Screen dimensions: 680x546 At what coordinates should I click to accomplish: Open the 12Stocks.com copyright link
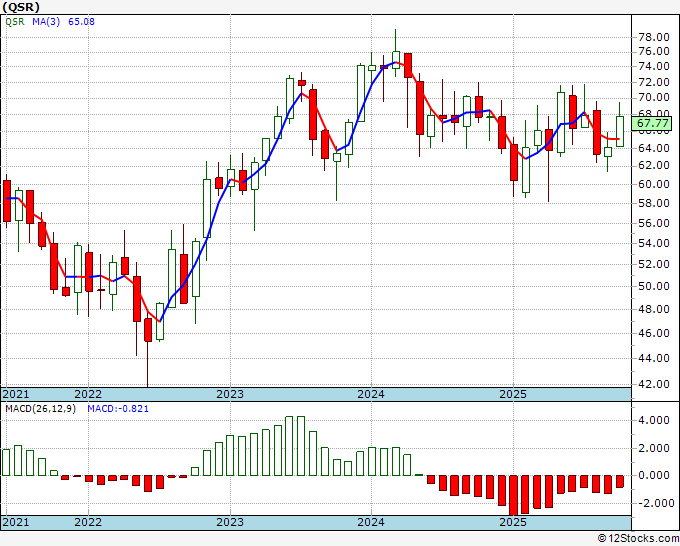(638, 538)
